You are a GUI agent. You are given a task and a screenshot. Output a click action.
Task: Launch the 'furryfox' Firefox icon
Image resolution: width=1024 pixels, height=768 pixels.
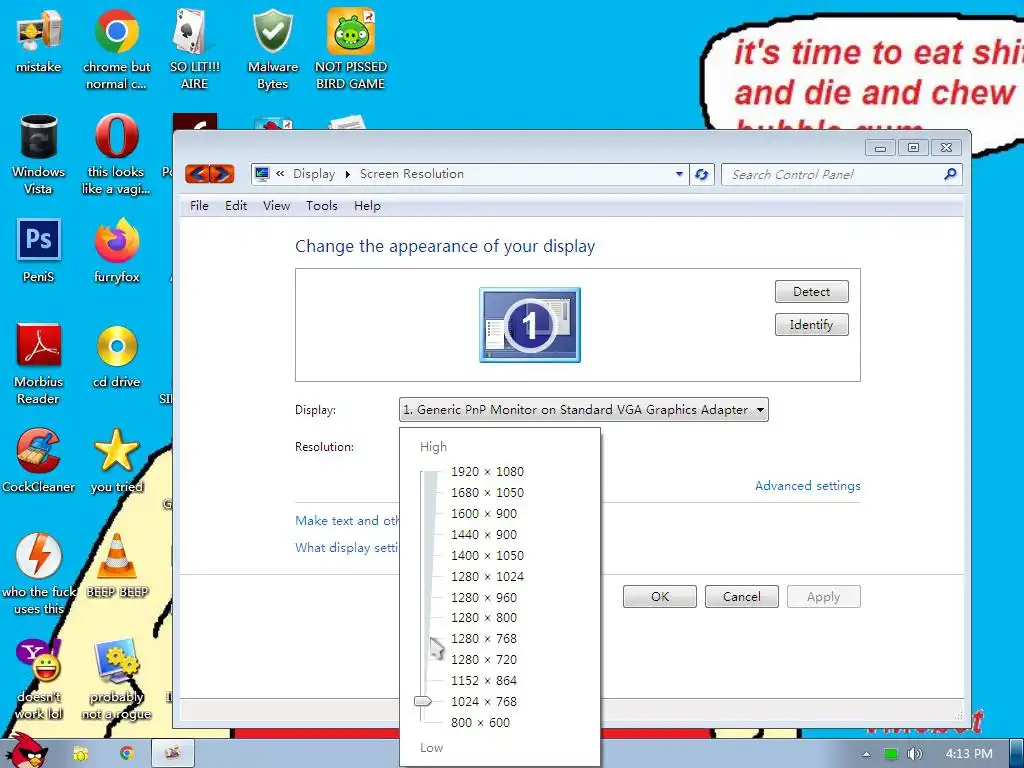coord(116,251)
